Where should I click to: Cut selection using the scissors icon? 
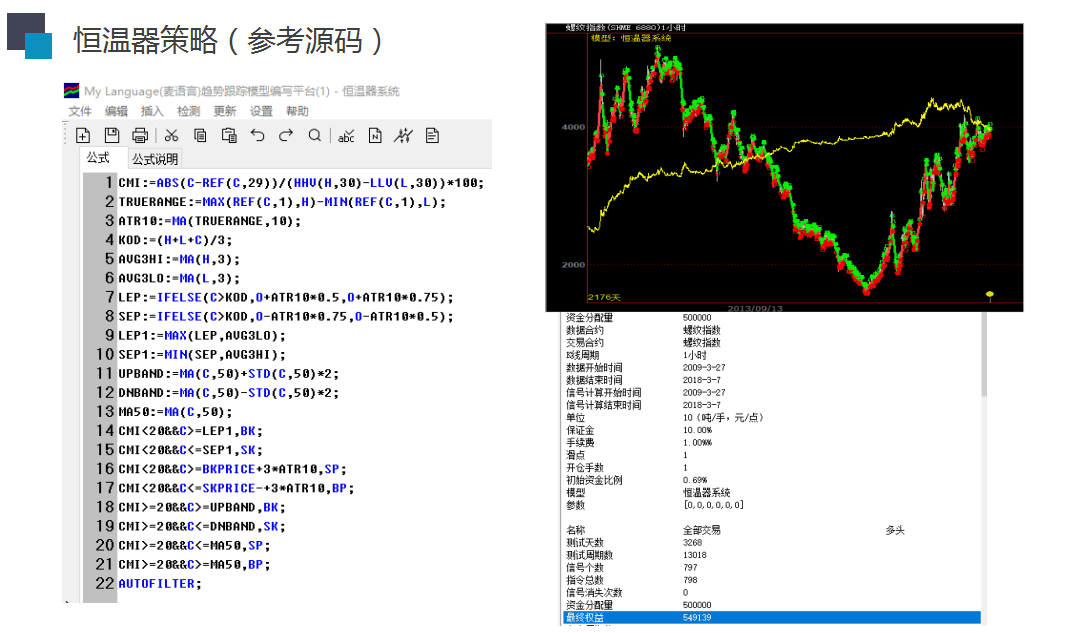(x=172, y=136)
